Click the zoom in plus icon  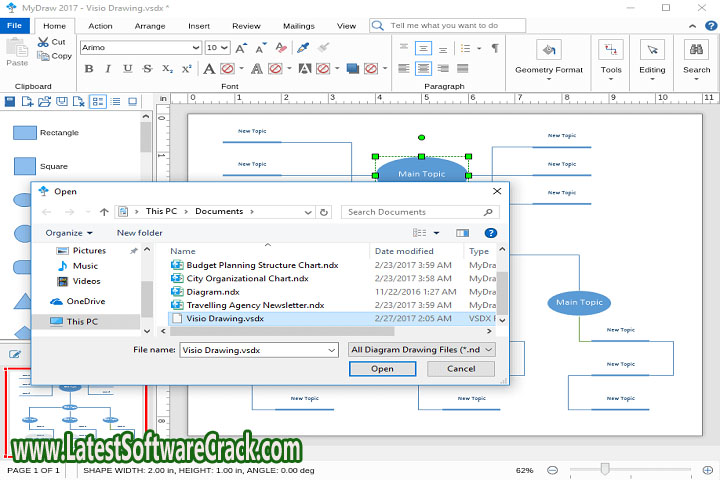tap(708, 470)
